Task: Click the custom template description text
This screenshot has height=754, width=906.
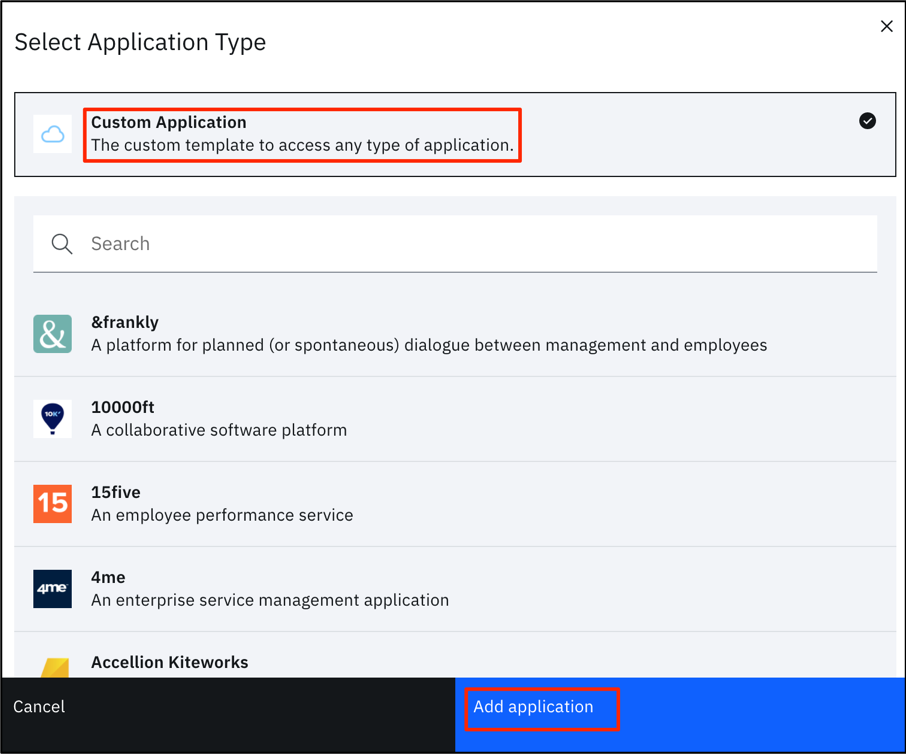Action: pos(302,145)
